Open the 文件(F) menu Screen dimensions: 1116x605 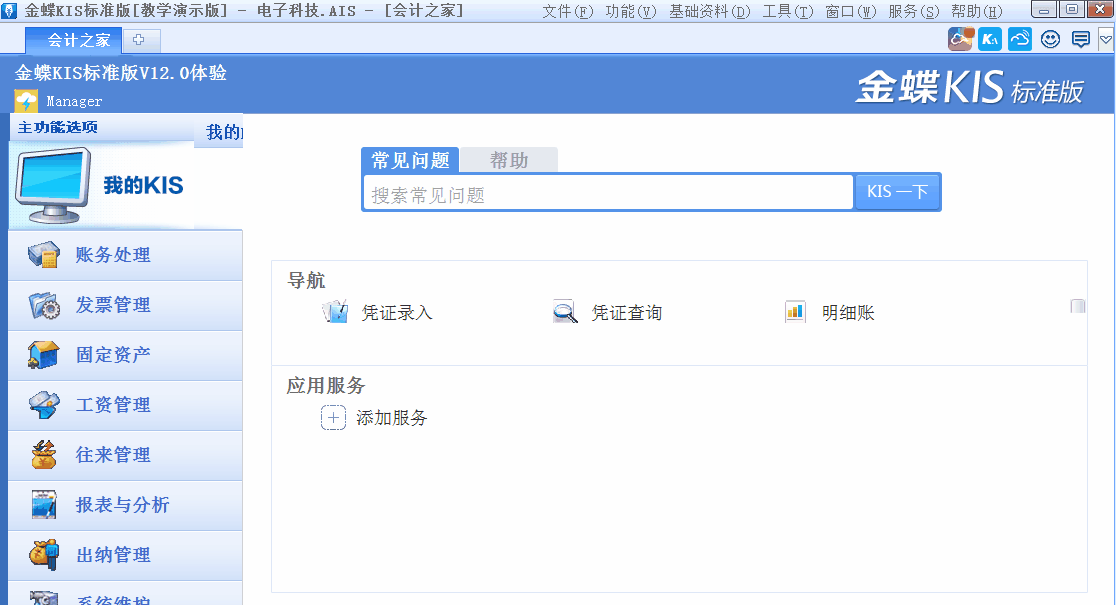click(x=567, y=11)
